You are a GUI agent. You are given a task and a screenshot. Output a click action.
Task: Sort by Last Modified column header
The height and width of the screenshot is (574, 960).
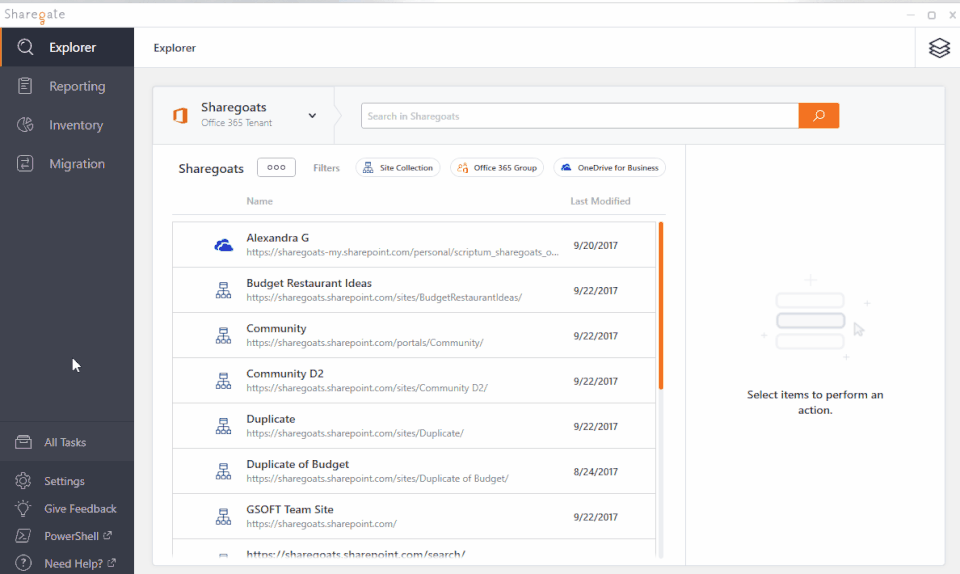(600, 201)
